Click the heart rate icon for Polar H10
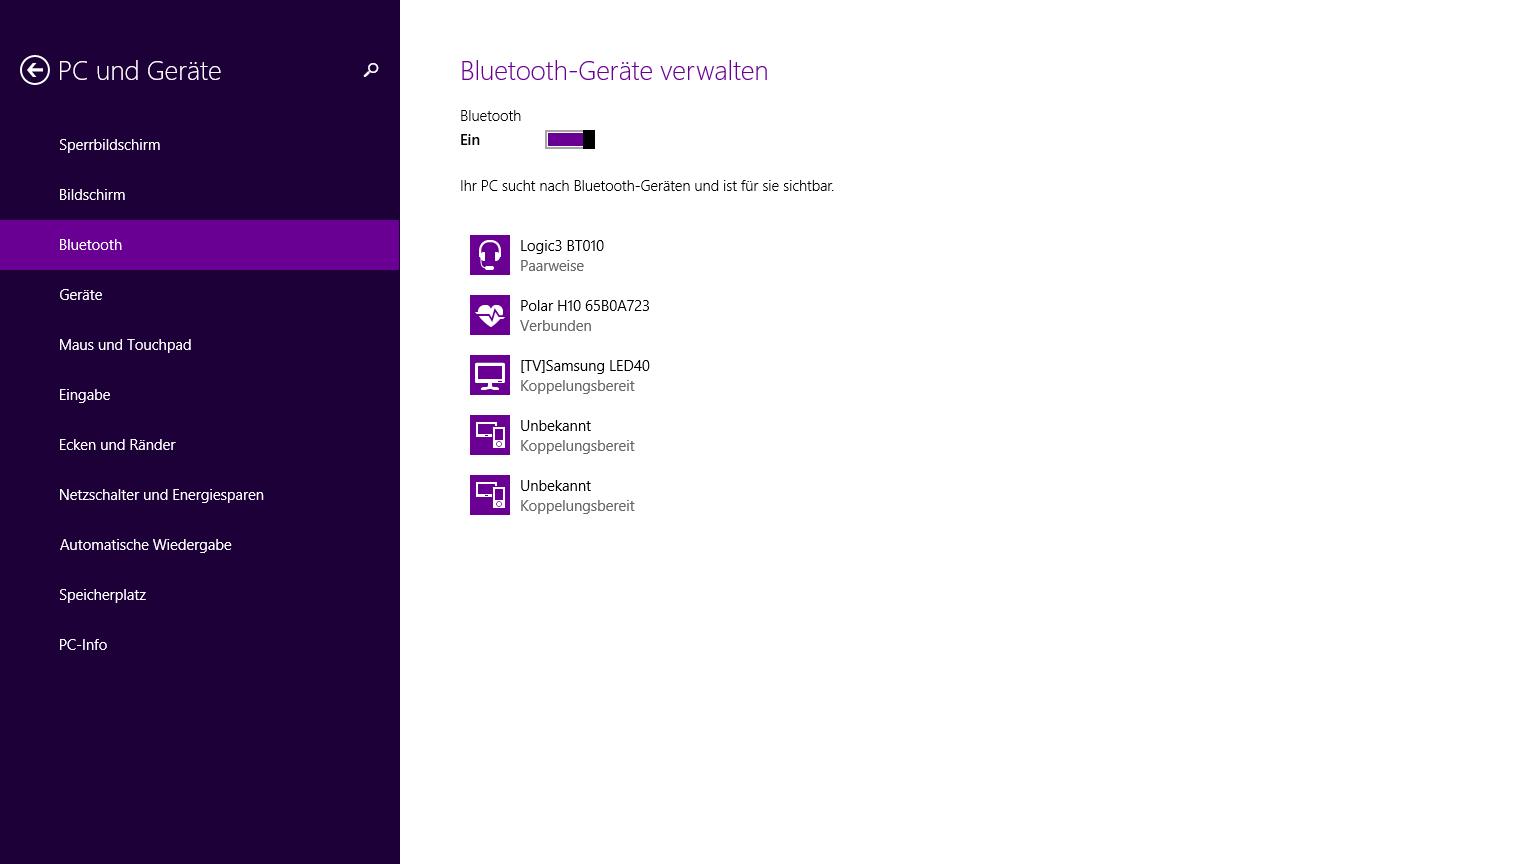1536x864 pixels. [490, 315]
